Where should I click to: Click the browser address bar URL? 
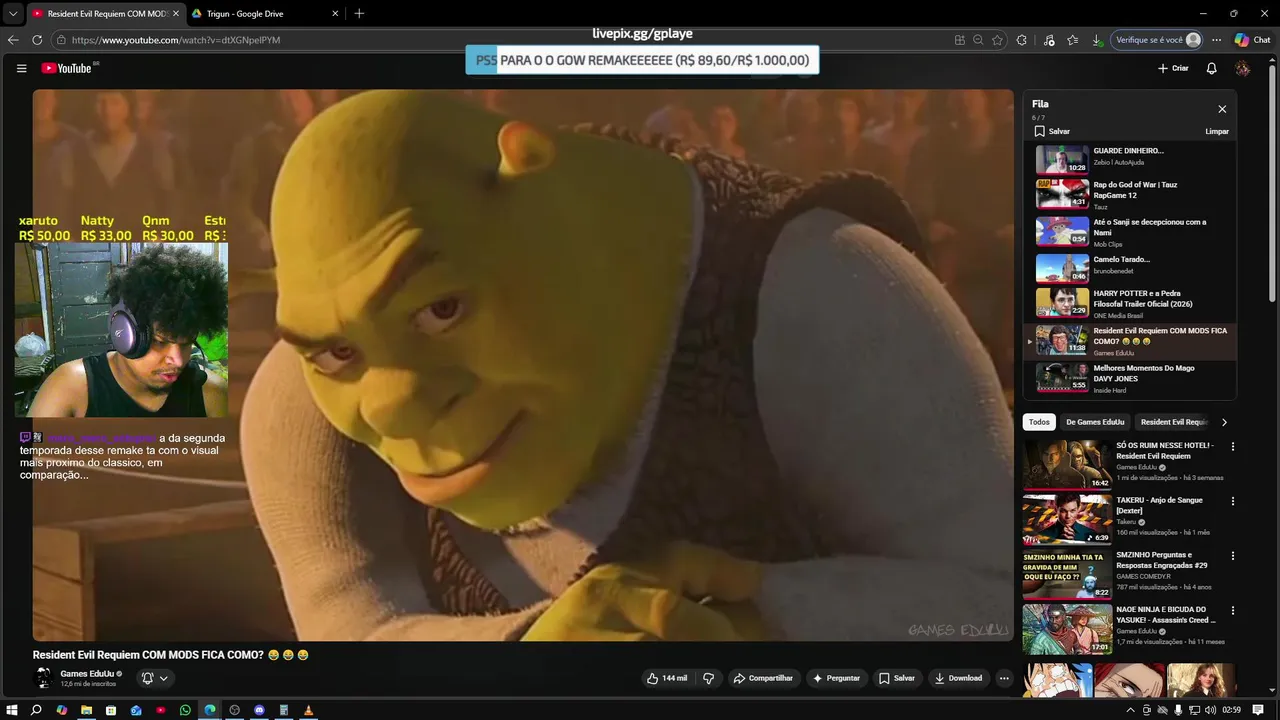[x=176, y=40]
